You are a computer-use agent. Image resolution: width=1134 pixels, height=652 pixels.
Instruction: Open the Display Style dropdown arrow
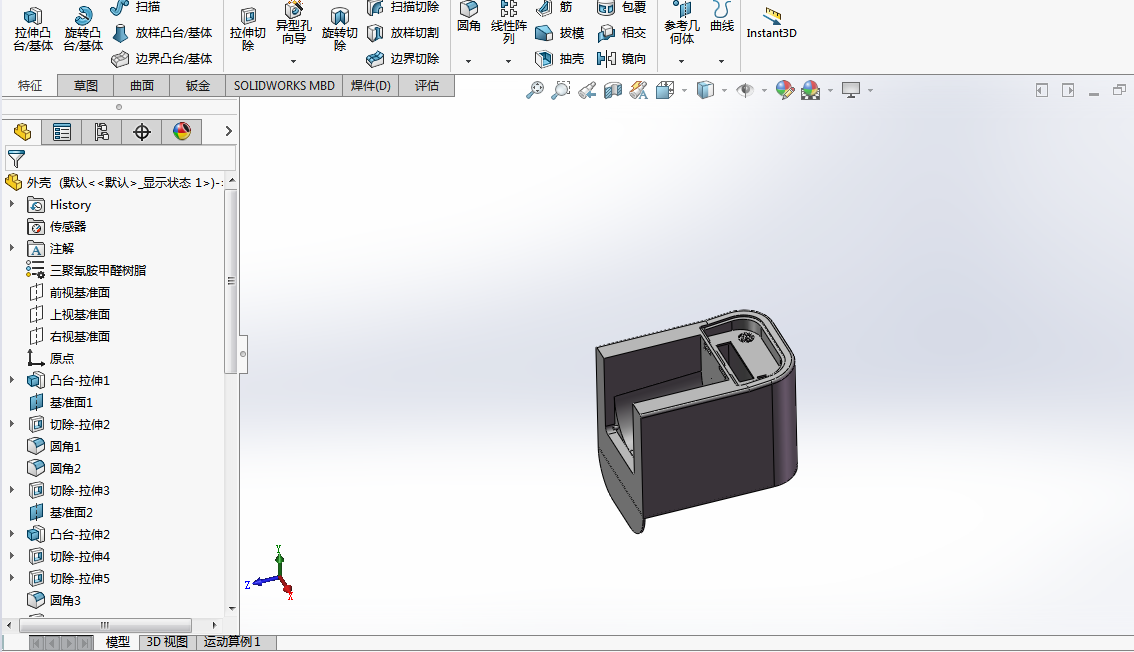725,90
